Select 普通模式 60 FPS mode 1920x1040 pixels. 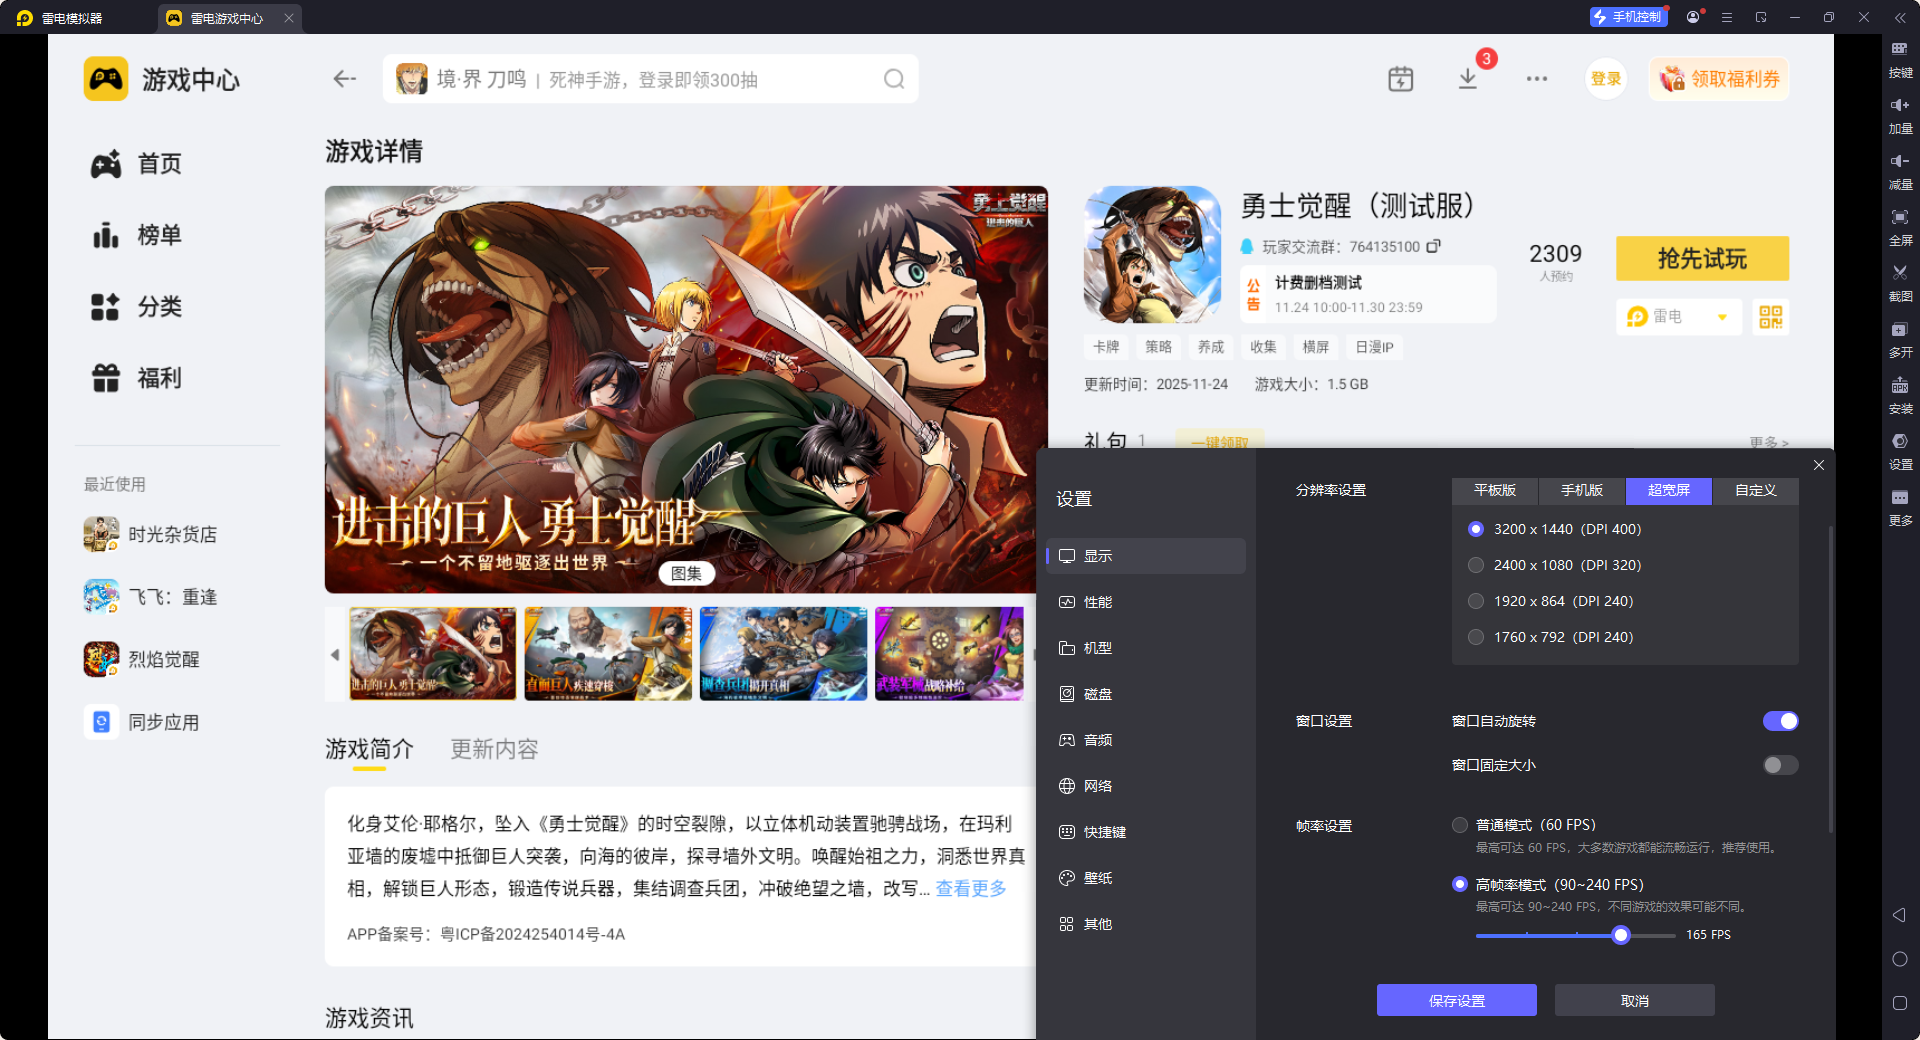(x=1459, y=825)
